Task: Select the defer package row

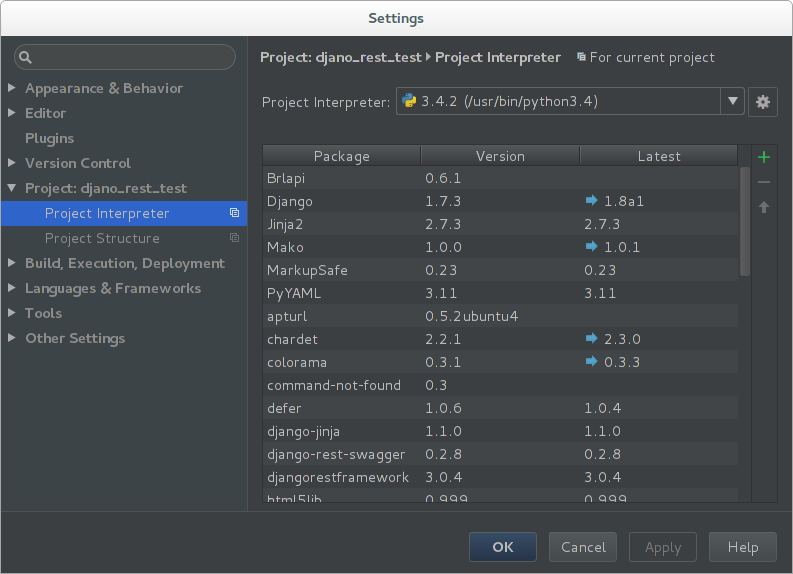Action: [x=500, y=408]
